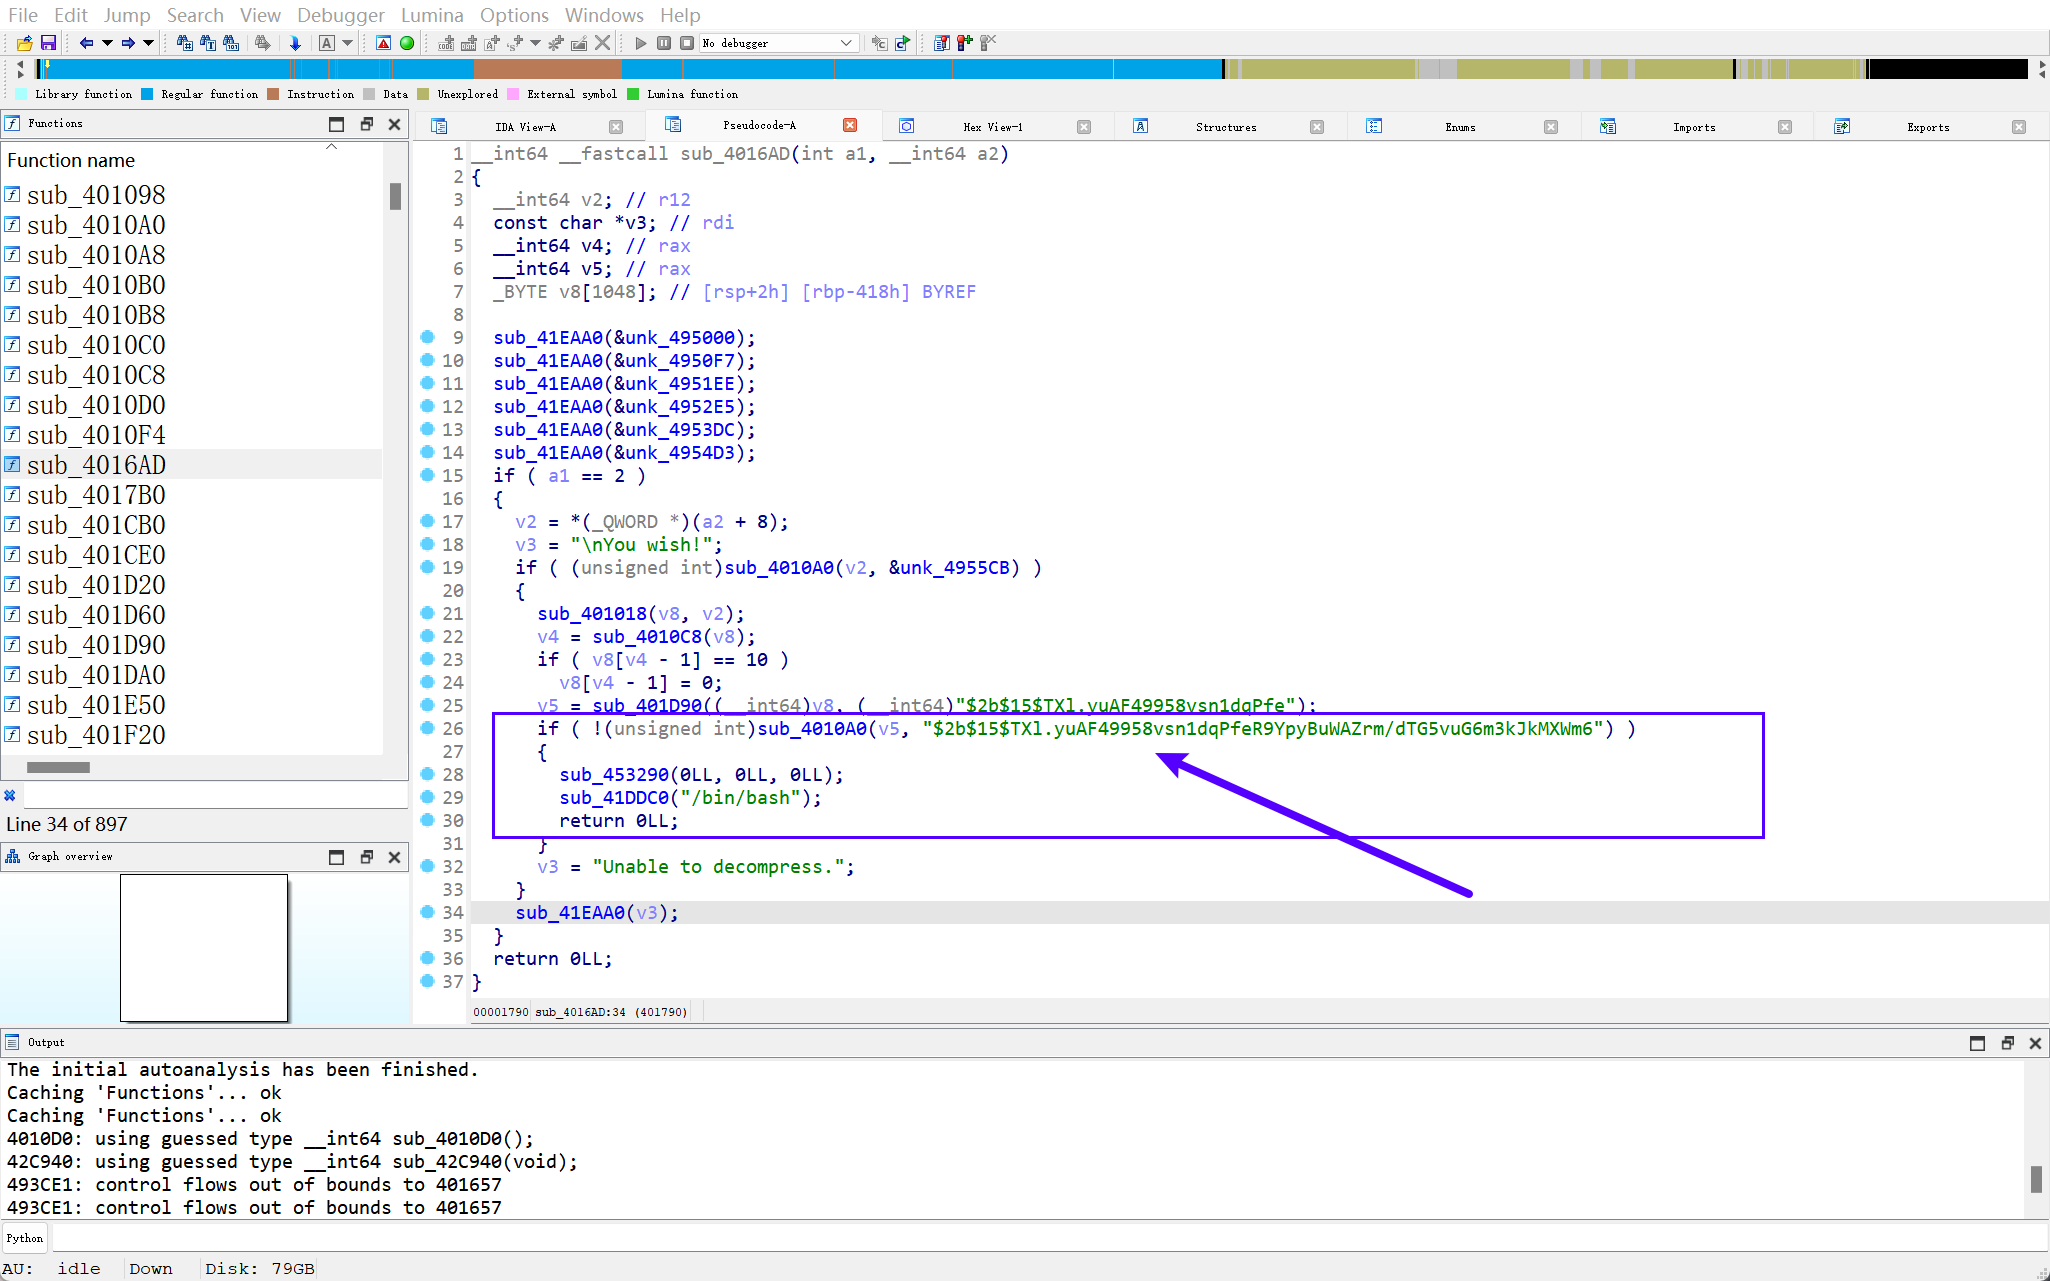The height and width of the screenshot is (1281, 2050).
Task: Start process with the play icon
Action: 641,43
